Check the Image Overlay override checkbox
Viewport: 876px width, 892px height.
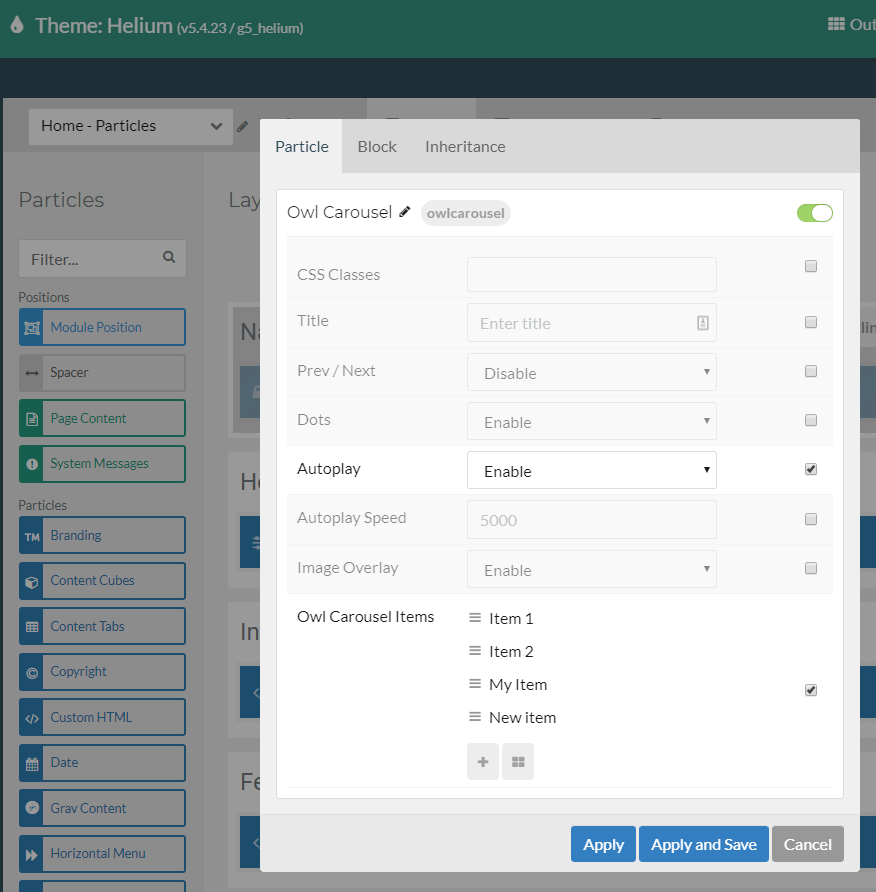[x=811, y=568]
